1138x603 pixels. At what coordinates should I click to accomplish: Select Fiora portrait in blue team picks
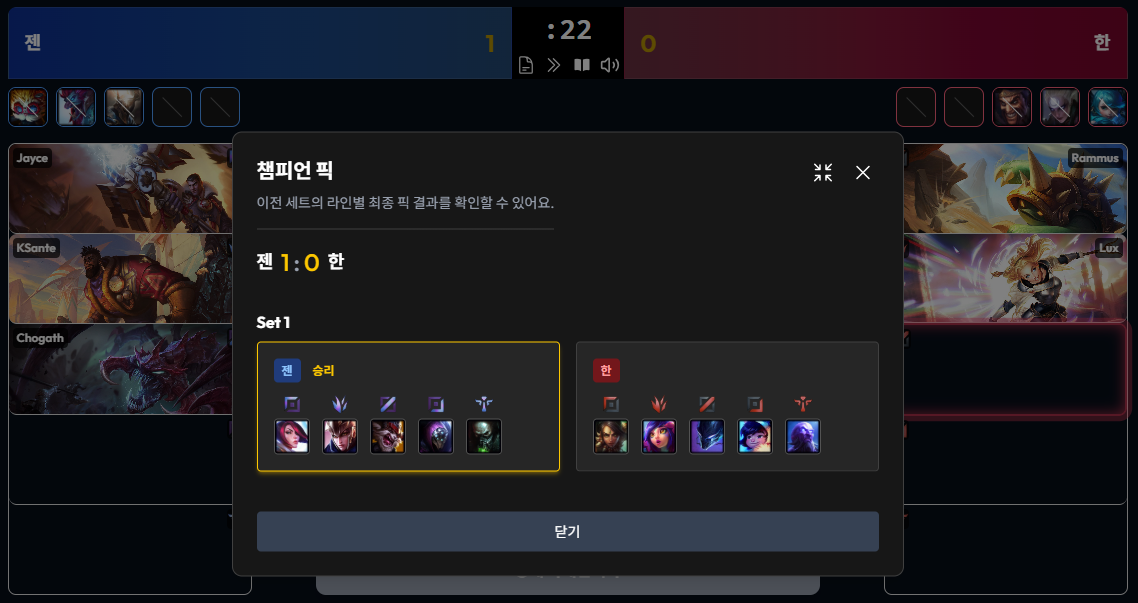click(292, 437)
